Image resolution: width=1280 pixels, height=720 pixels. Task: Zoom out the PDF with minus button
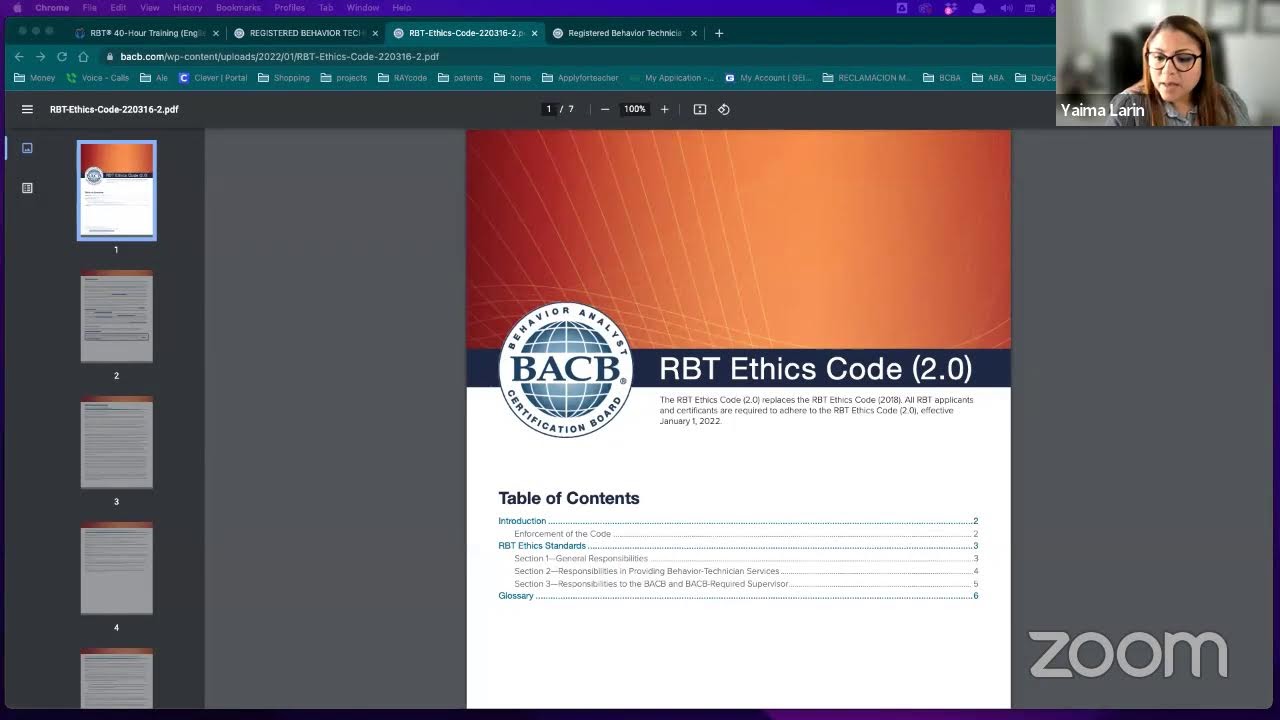point(605,109)
